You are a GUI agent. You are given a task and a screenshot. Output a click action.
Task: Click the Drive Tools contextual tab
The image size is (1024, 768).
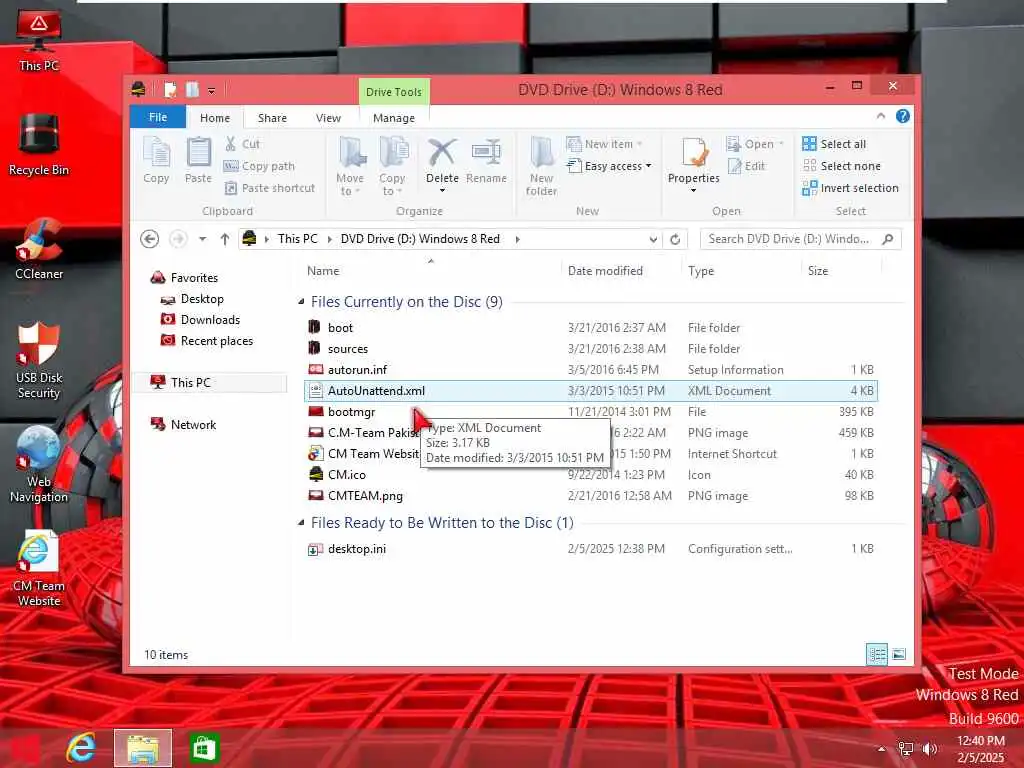[394, 92]
